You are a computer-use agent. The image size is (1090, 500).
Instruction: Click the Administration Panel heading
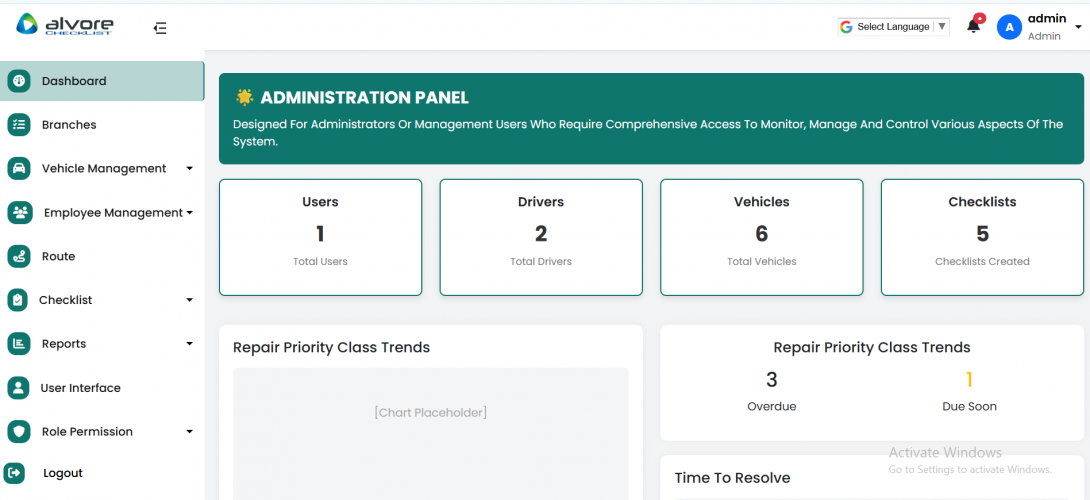(364, 97)
